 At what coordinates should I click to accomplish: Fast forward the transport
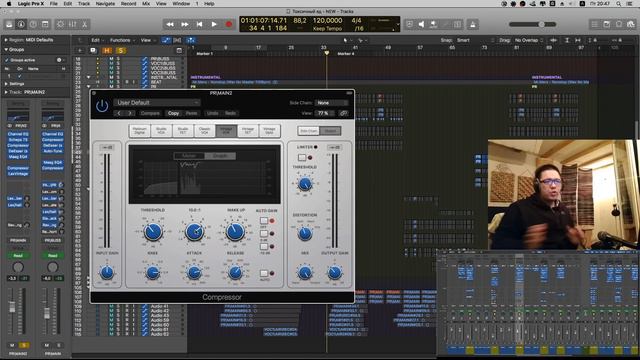184,24
